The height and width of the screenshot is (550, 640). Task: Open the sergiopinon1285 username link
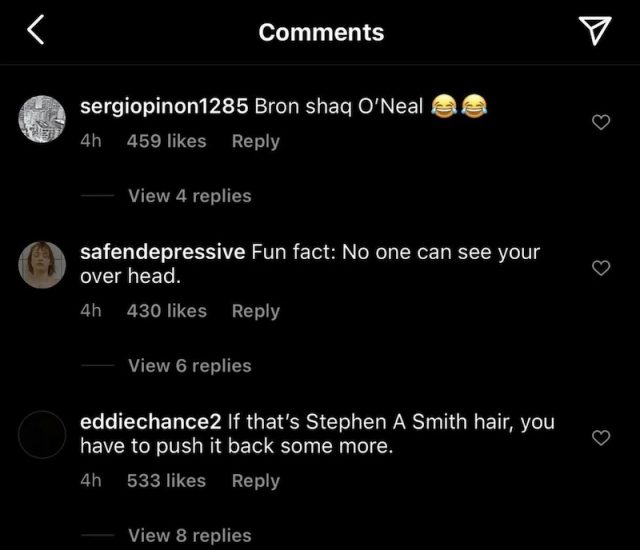(x=164, y=106)
